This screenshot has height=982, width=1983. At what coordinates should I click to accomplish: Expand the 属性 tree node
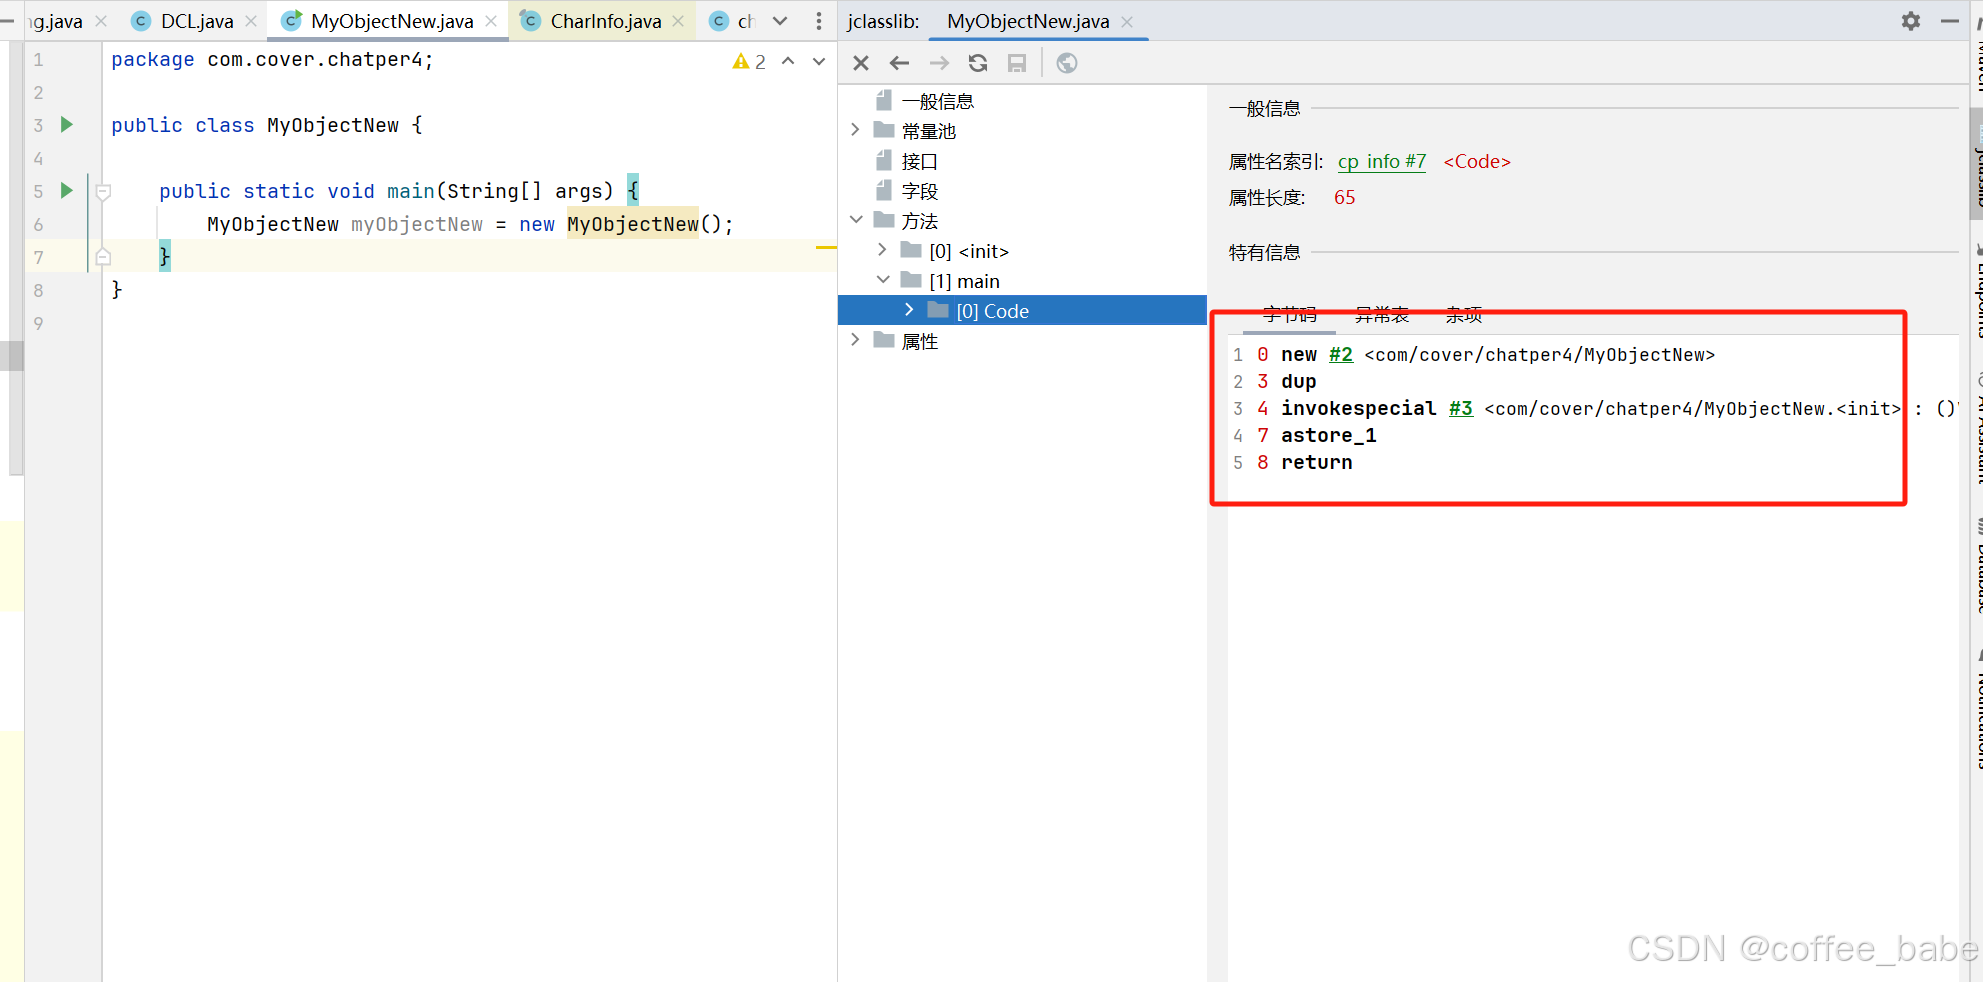tap(855, 340)
